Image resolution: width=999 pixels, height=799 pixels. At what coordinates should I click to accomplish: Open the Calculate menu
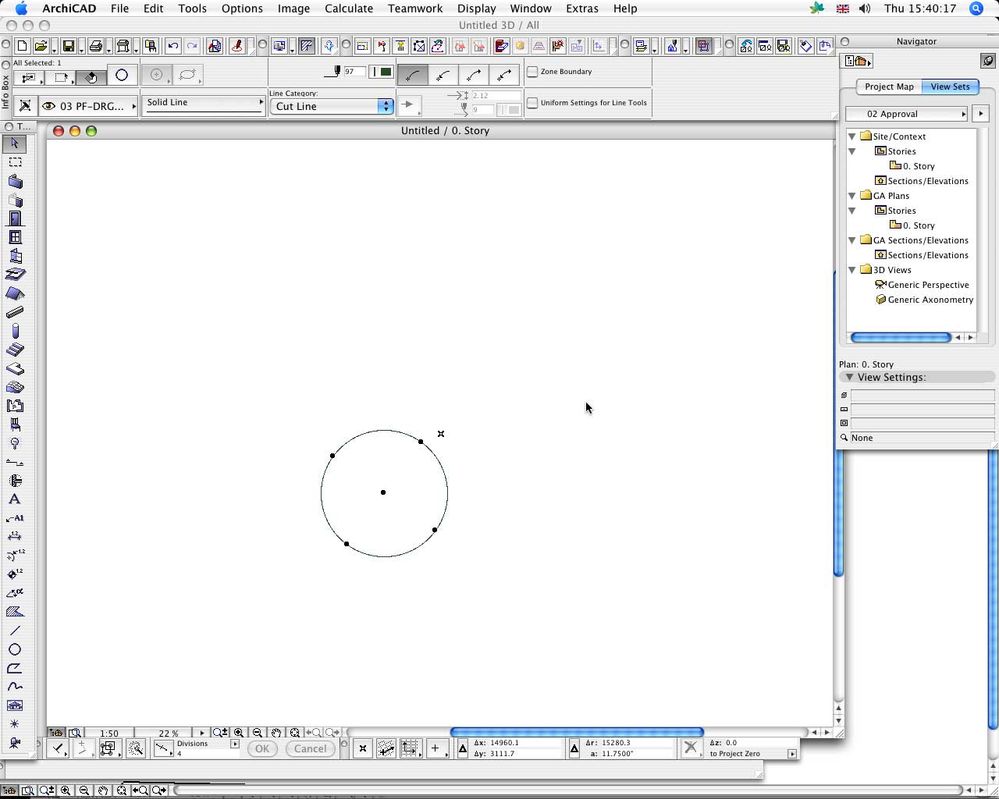tap(349, 8)
